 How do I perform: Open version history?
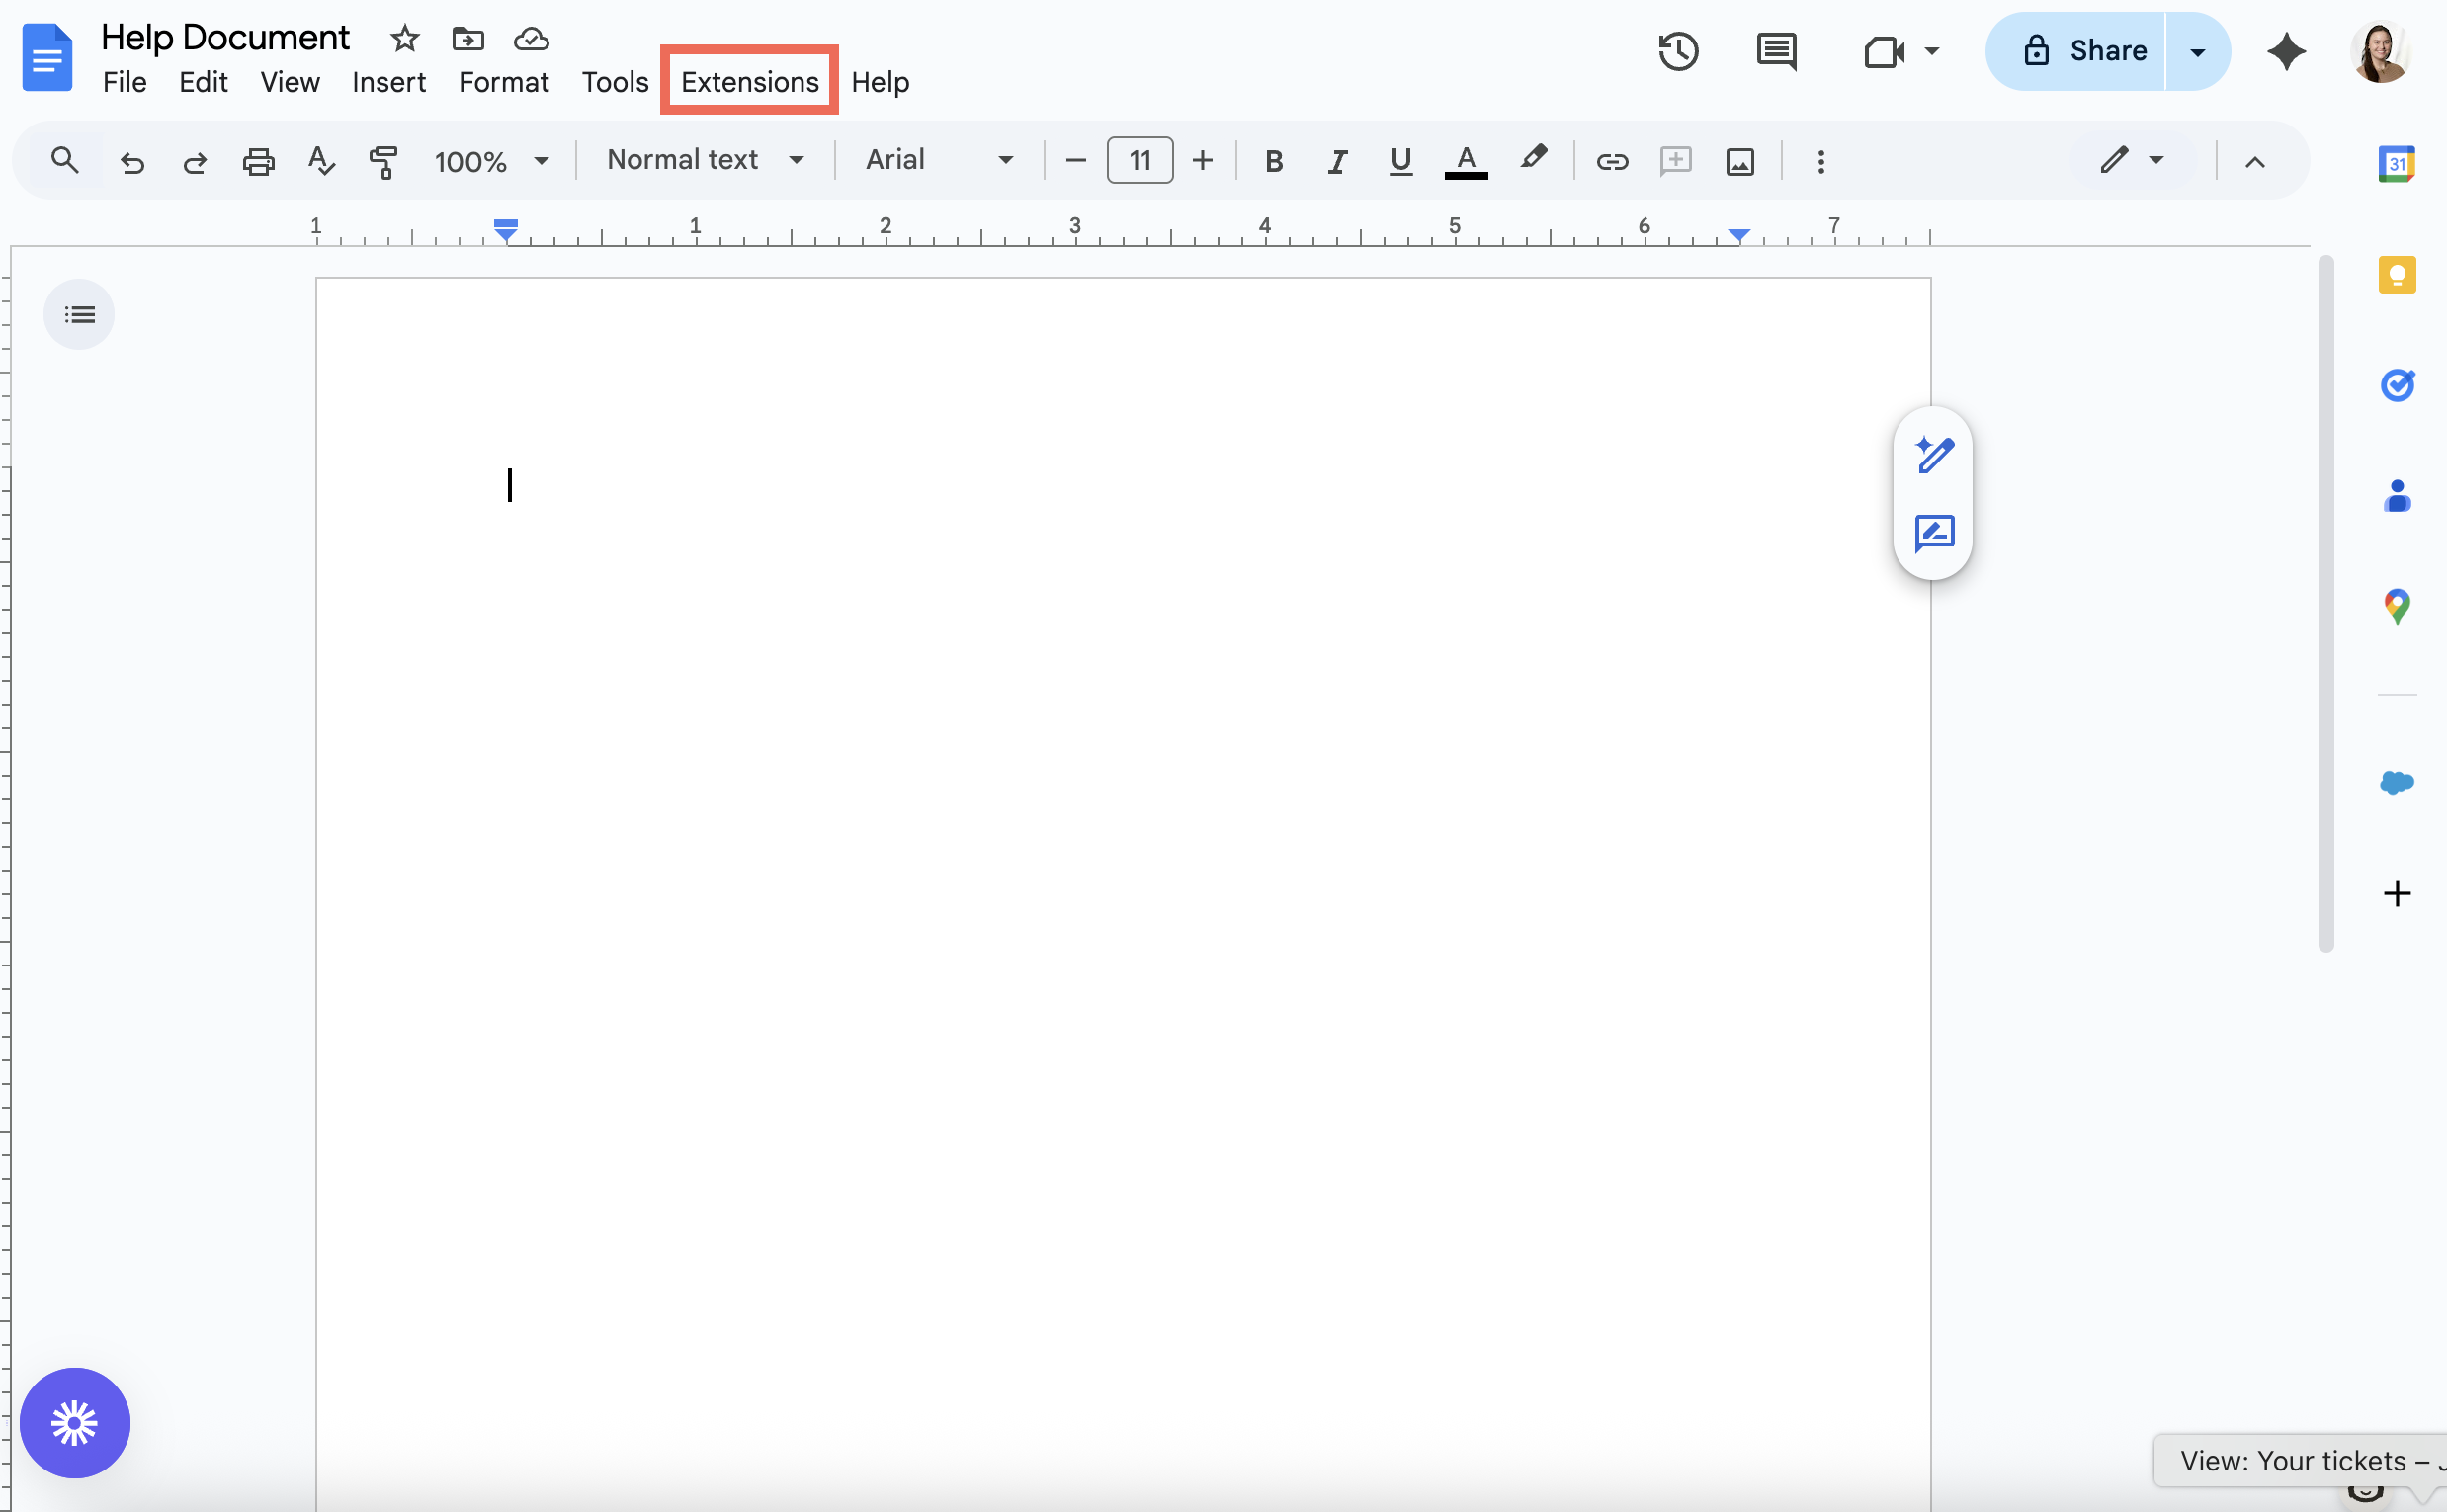pos(1677,51)
